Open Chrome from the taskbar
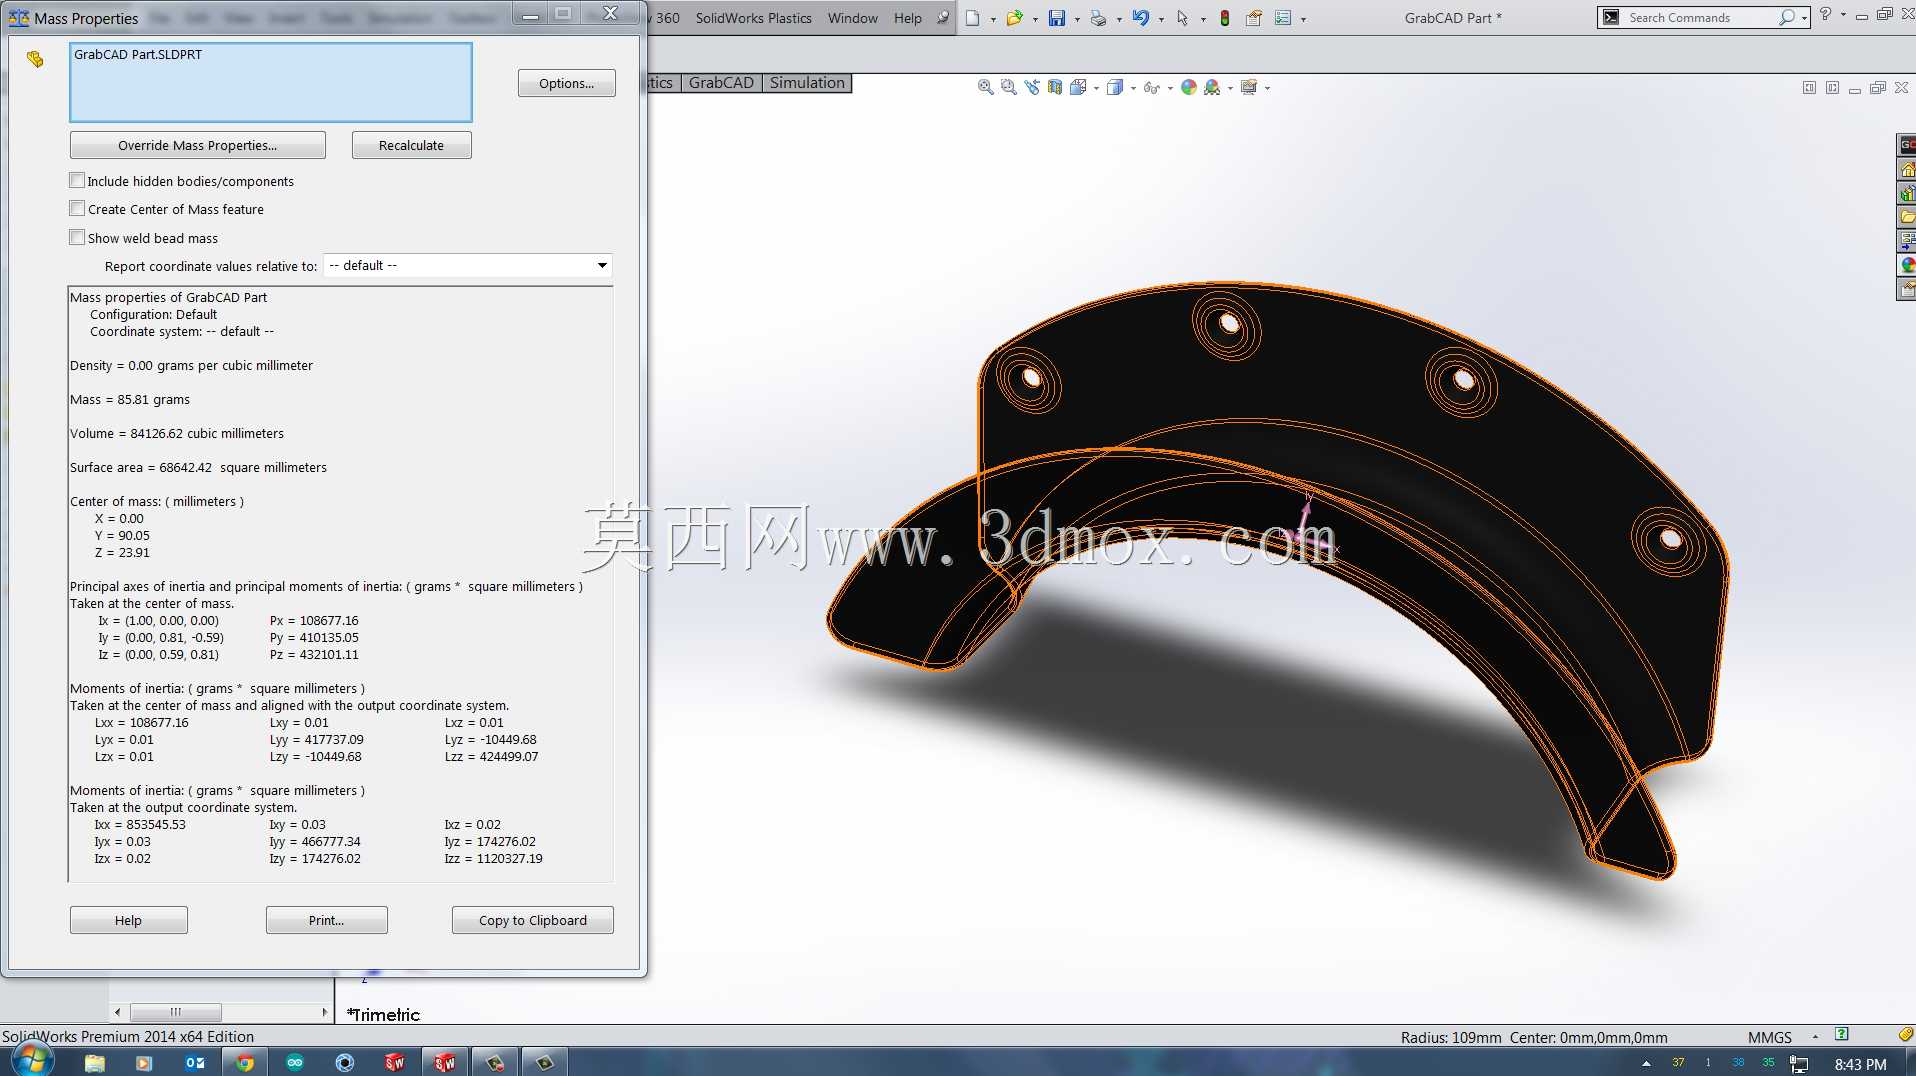This screenshot has width=1916, height=1076. coord(244,1062)
